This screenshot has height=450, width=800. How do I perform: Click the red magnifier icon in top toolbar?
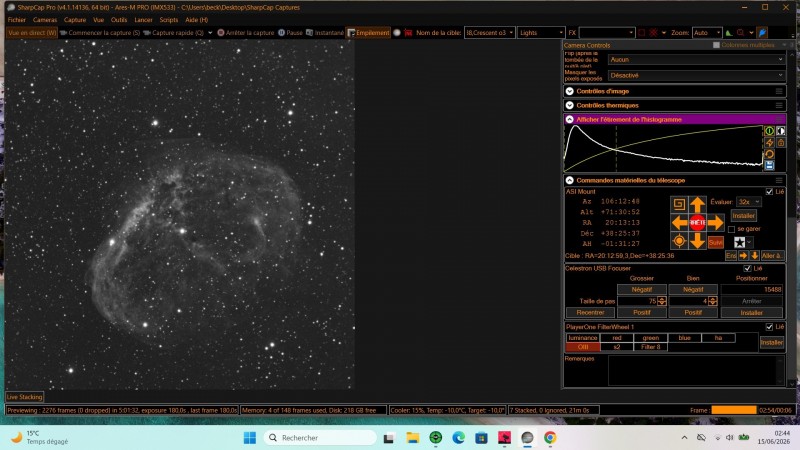tap(740, 33)
